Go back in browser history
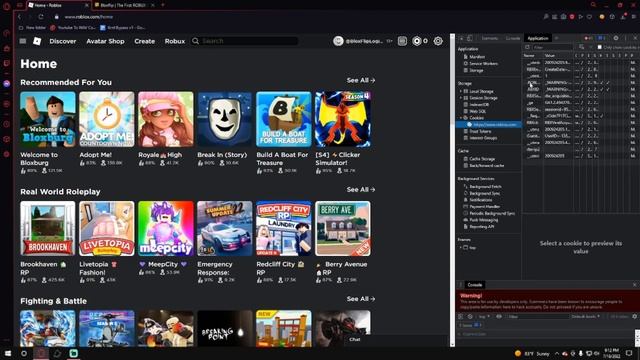Image resolution: width=640 pixels, height=360 pixels. 19,17
